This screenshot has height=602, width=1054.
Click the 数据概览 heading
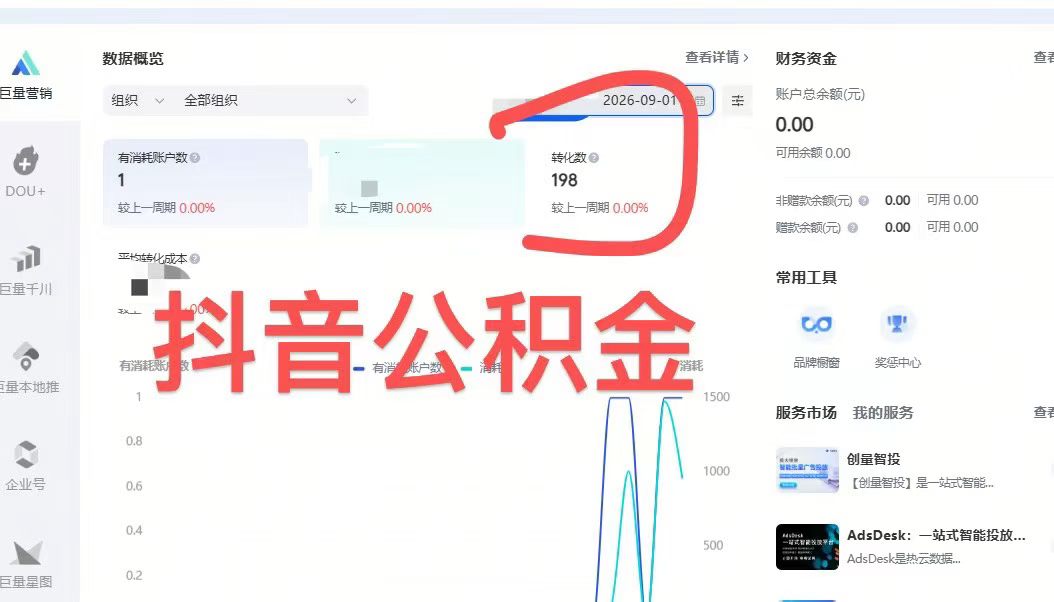click(133, 58)
